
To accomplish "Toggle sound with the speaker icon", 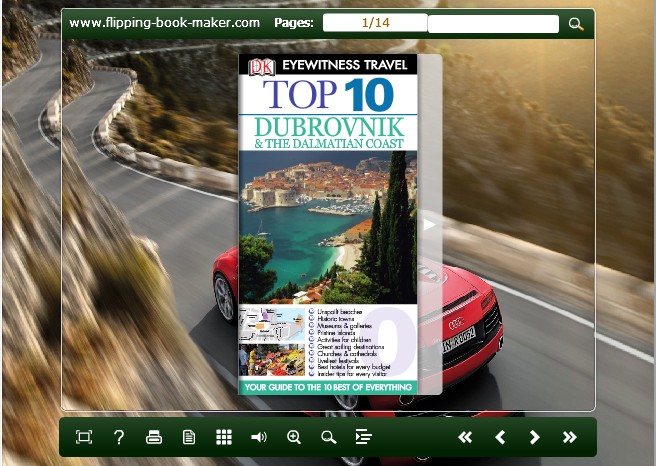I will [x=259, y=437].
